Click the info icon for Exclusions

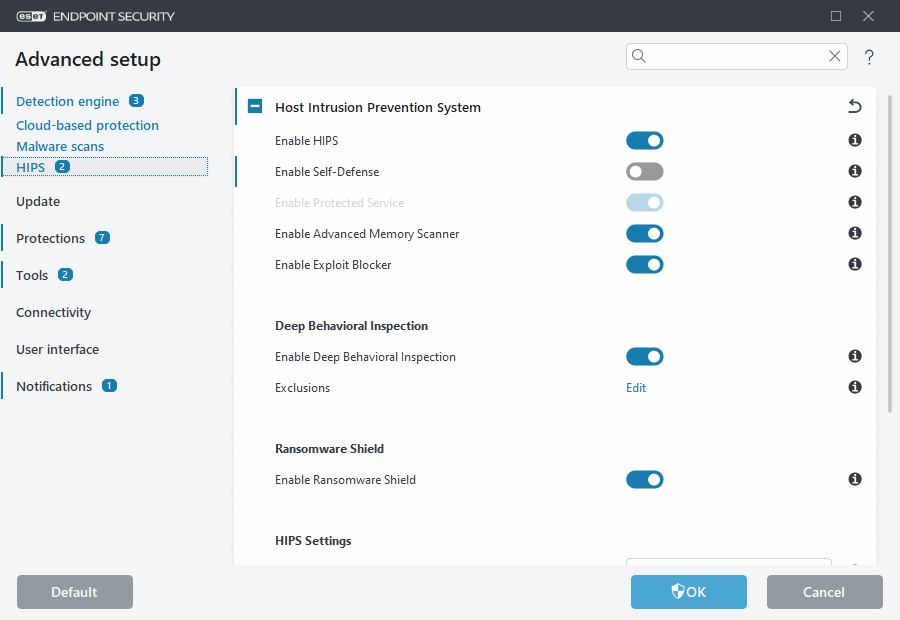coord(855,388)
